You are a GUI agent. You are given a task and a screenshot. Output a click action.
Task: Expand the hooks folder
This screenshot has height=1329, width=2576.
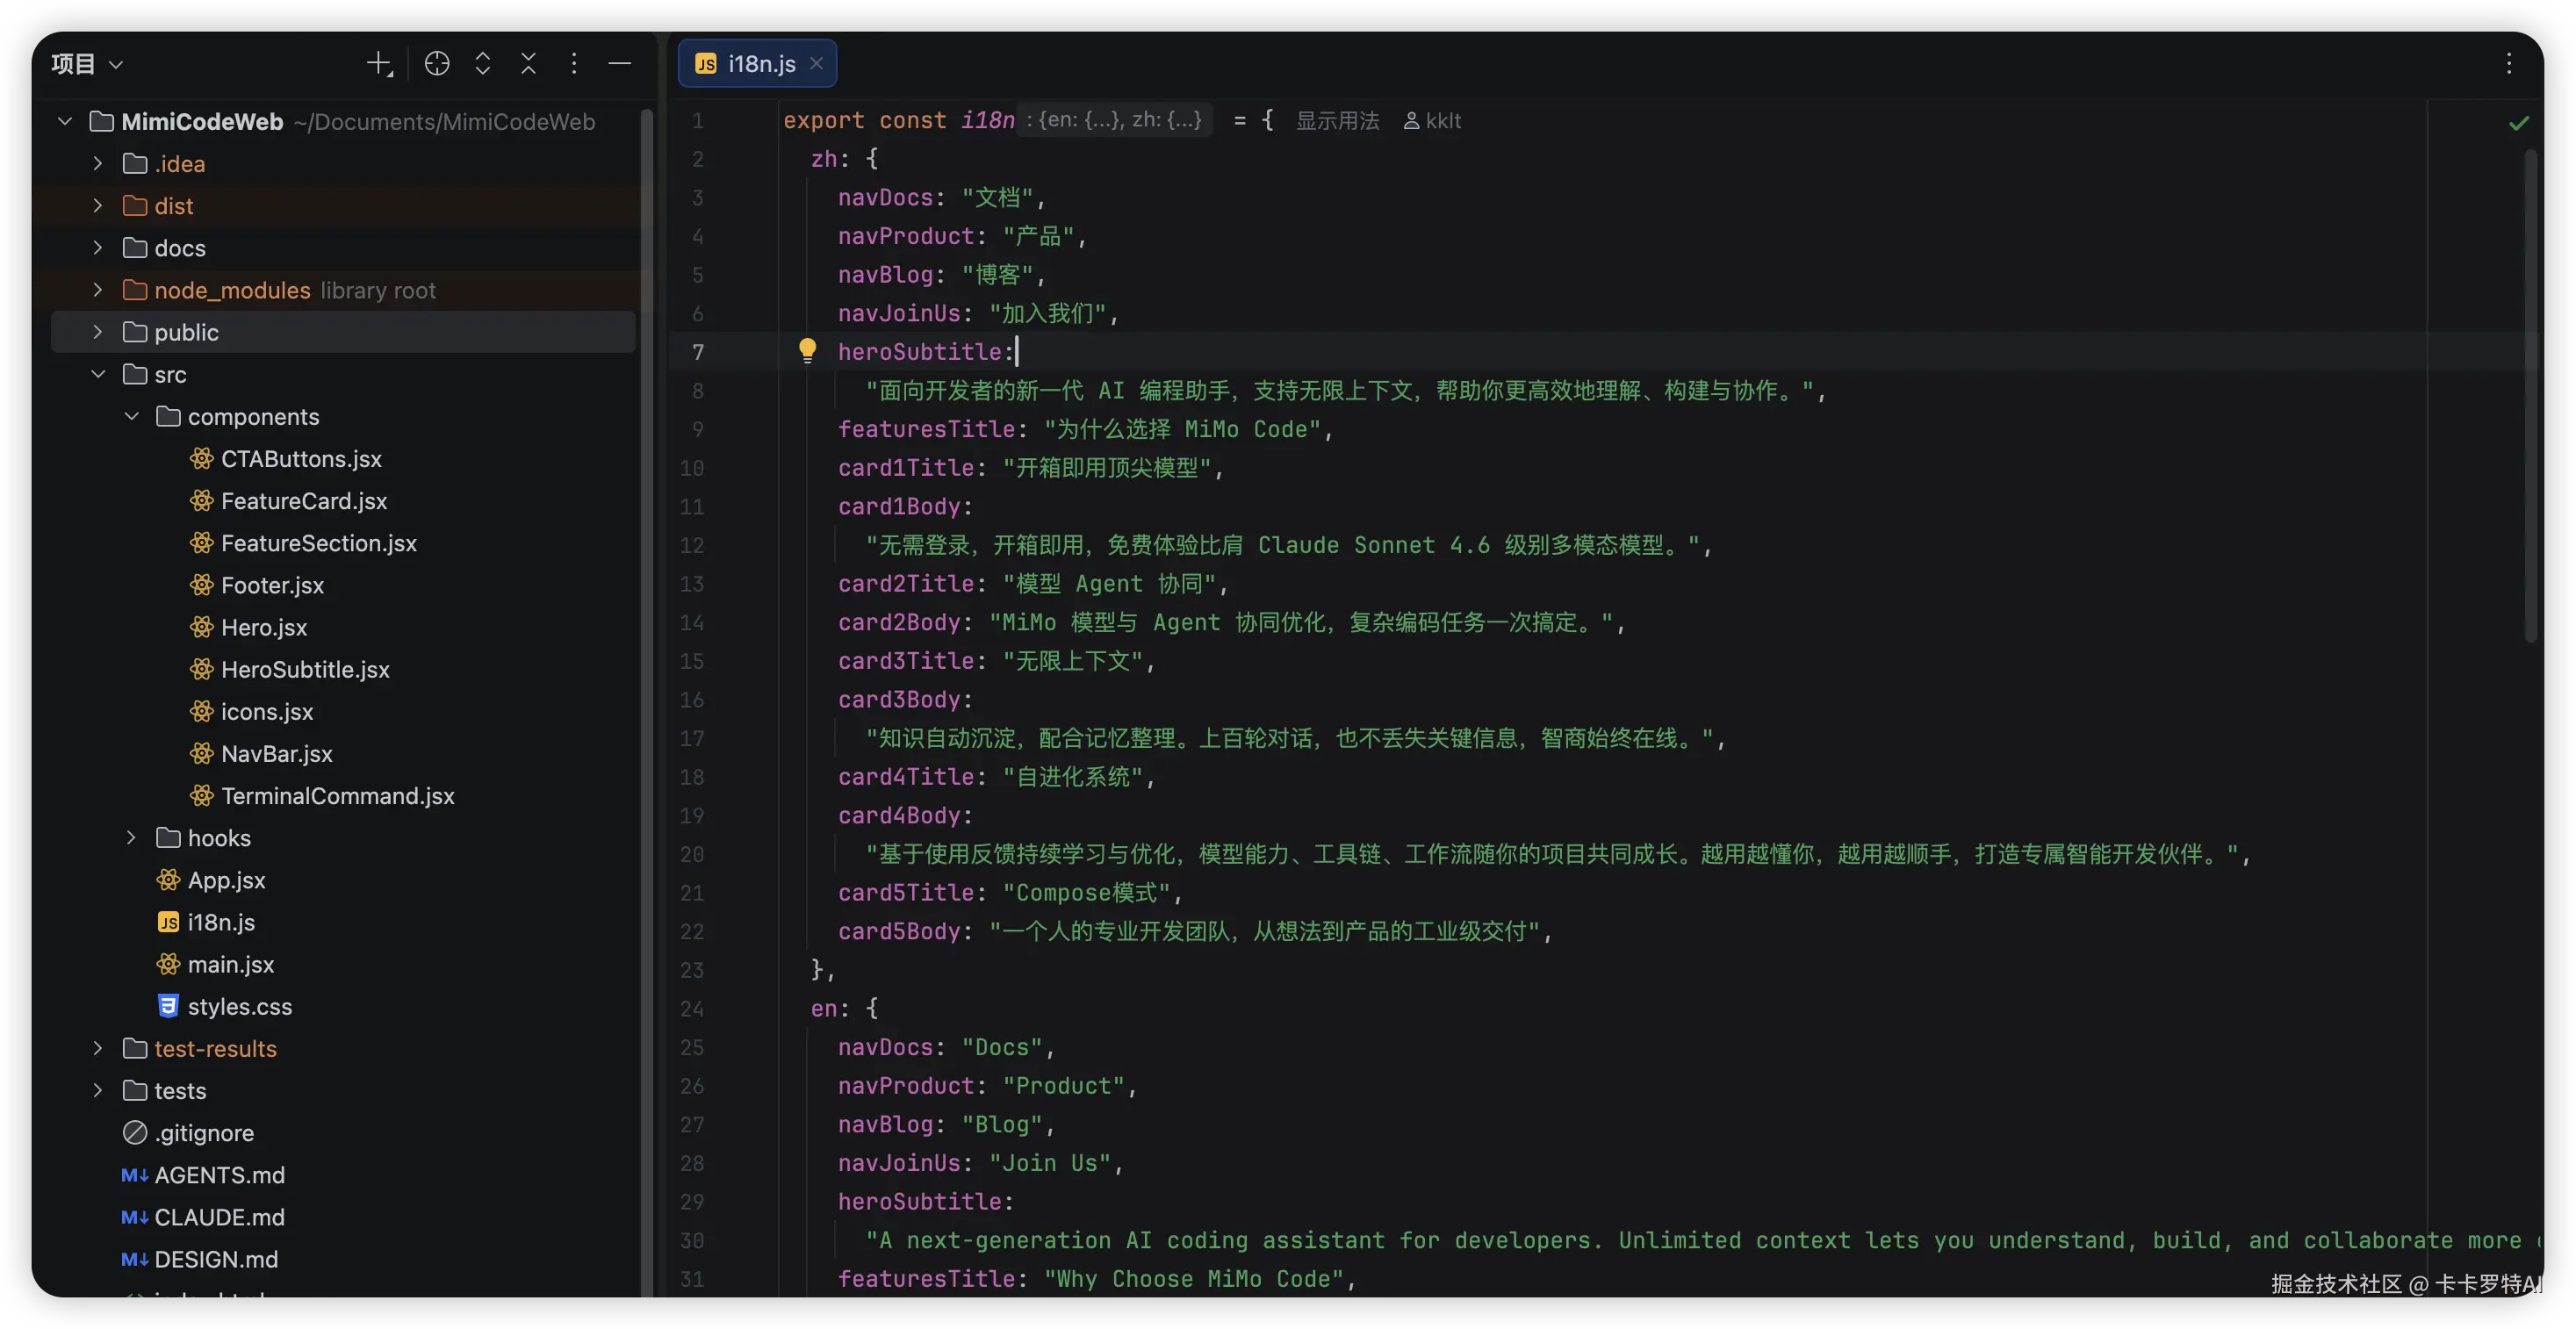(131, 838)
